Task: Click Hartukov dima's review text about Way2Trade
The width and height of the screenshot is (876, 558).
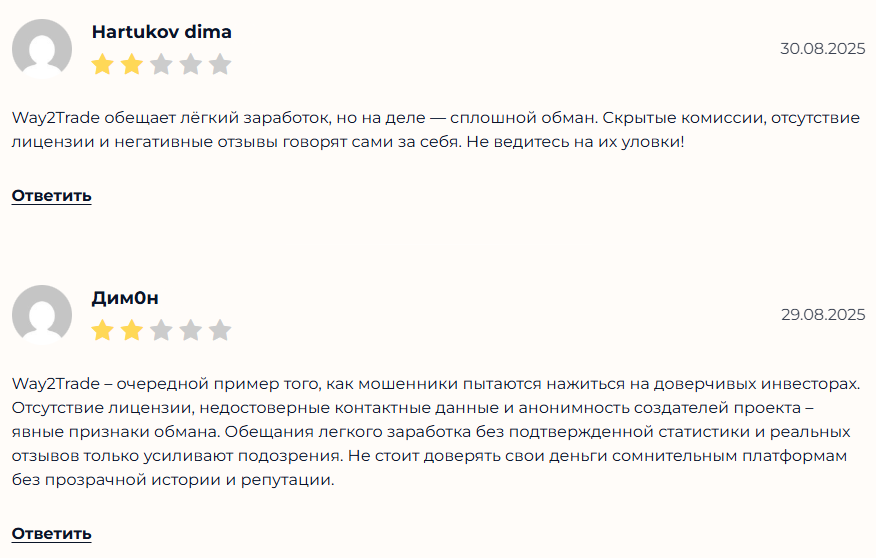Action: coord(436,130)
